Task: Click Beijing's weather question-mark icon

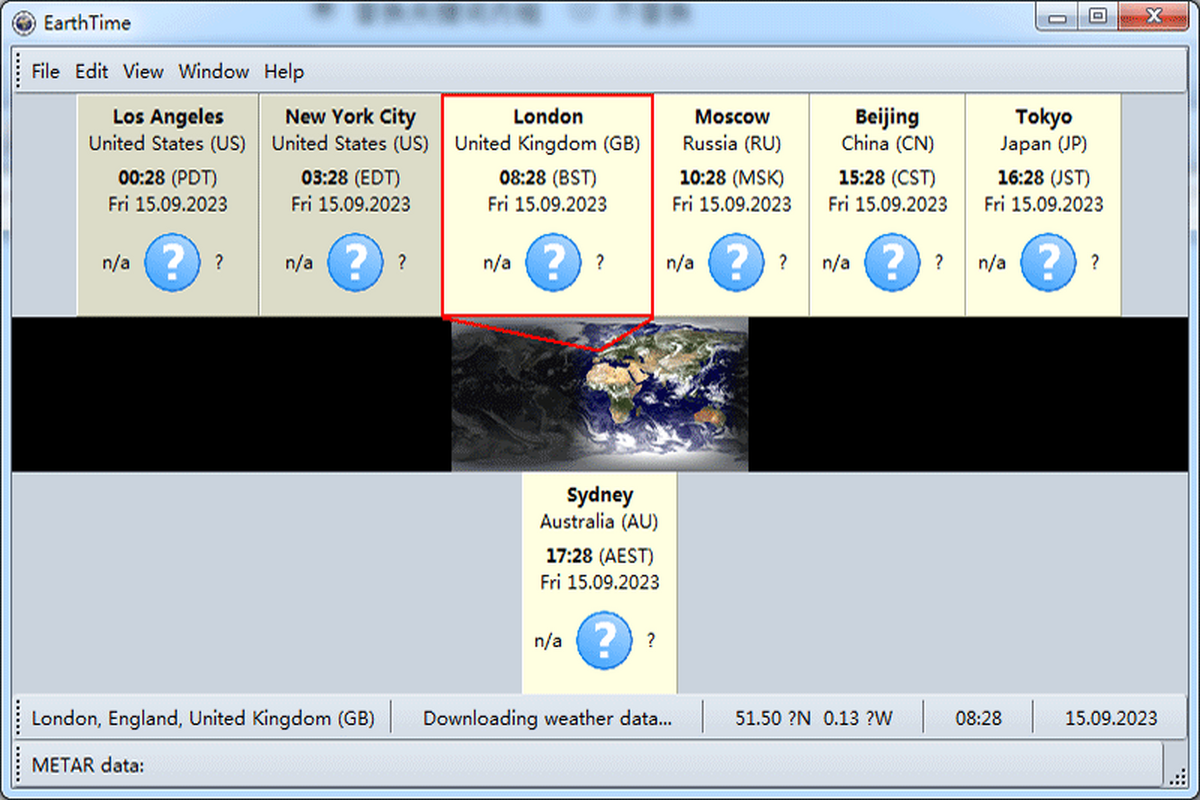Action: click(x=893, y=262)
